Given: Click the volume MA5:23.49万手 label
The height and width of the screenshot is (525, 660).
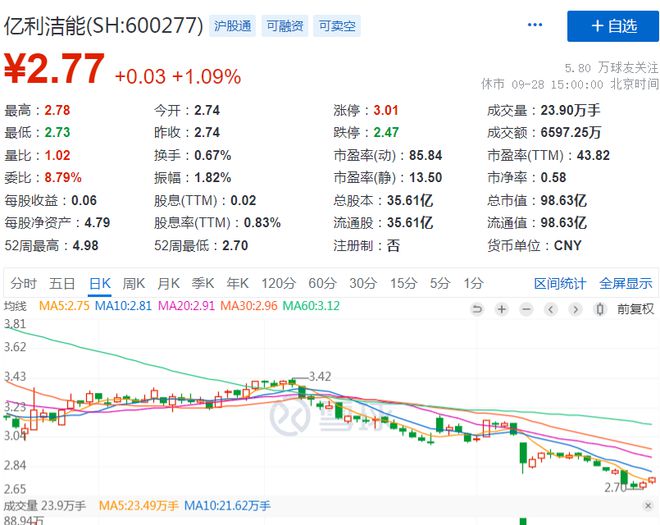Looking at the screenshot, I should (x=138, y=505).
